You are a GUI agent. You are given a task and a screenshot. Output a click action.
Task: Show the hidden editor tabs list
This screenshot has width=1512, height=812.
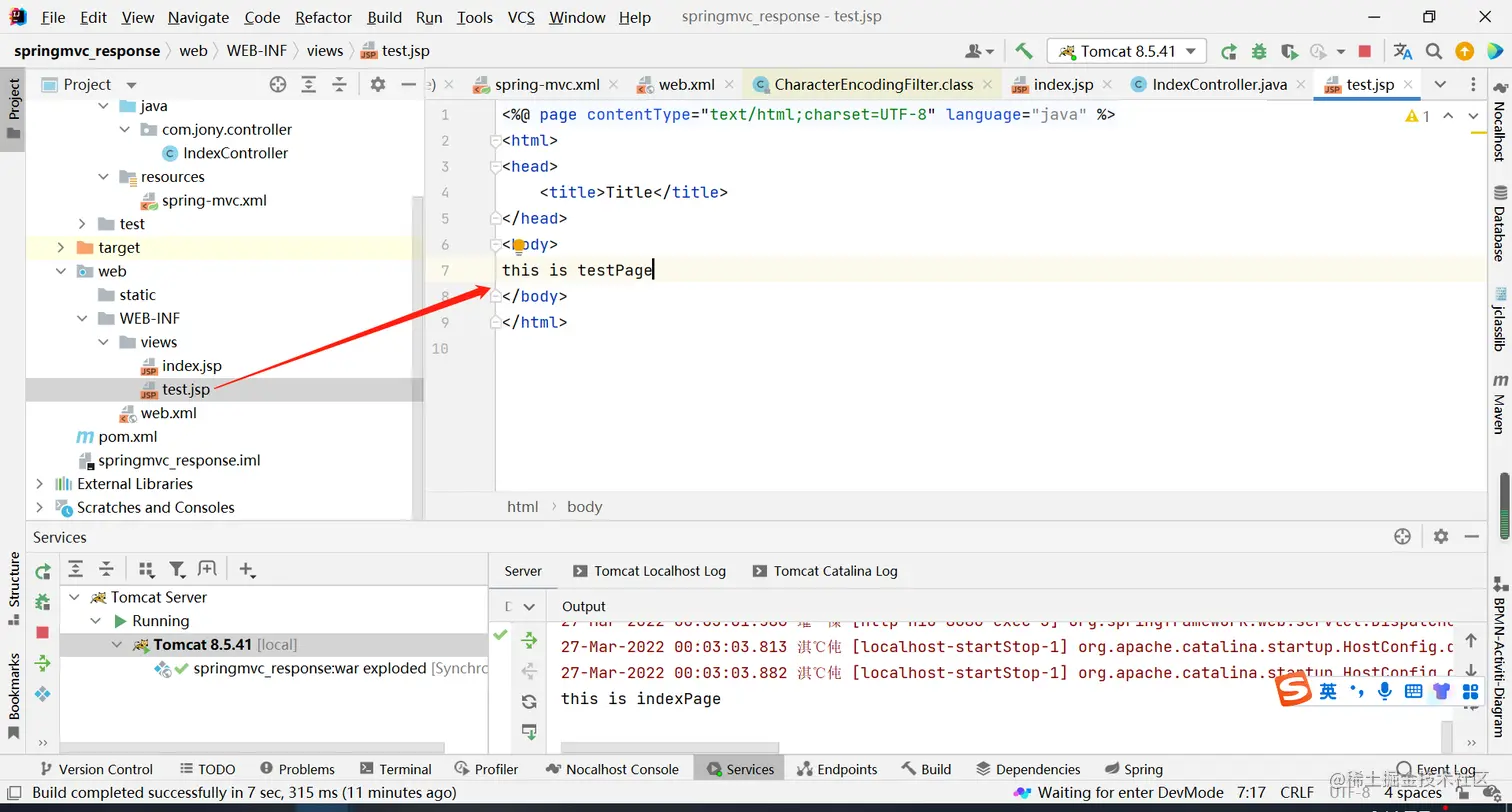1440,84
